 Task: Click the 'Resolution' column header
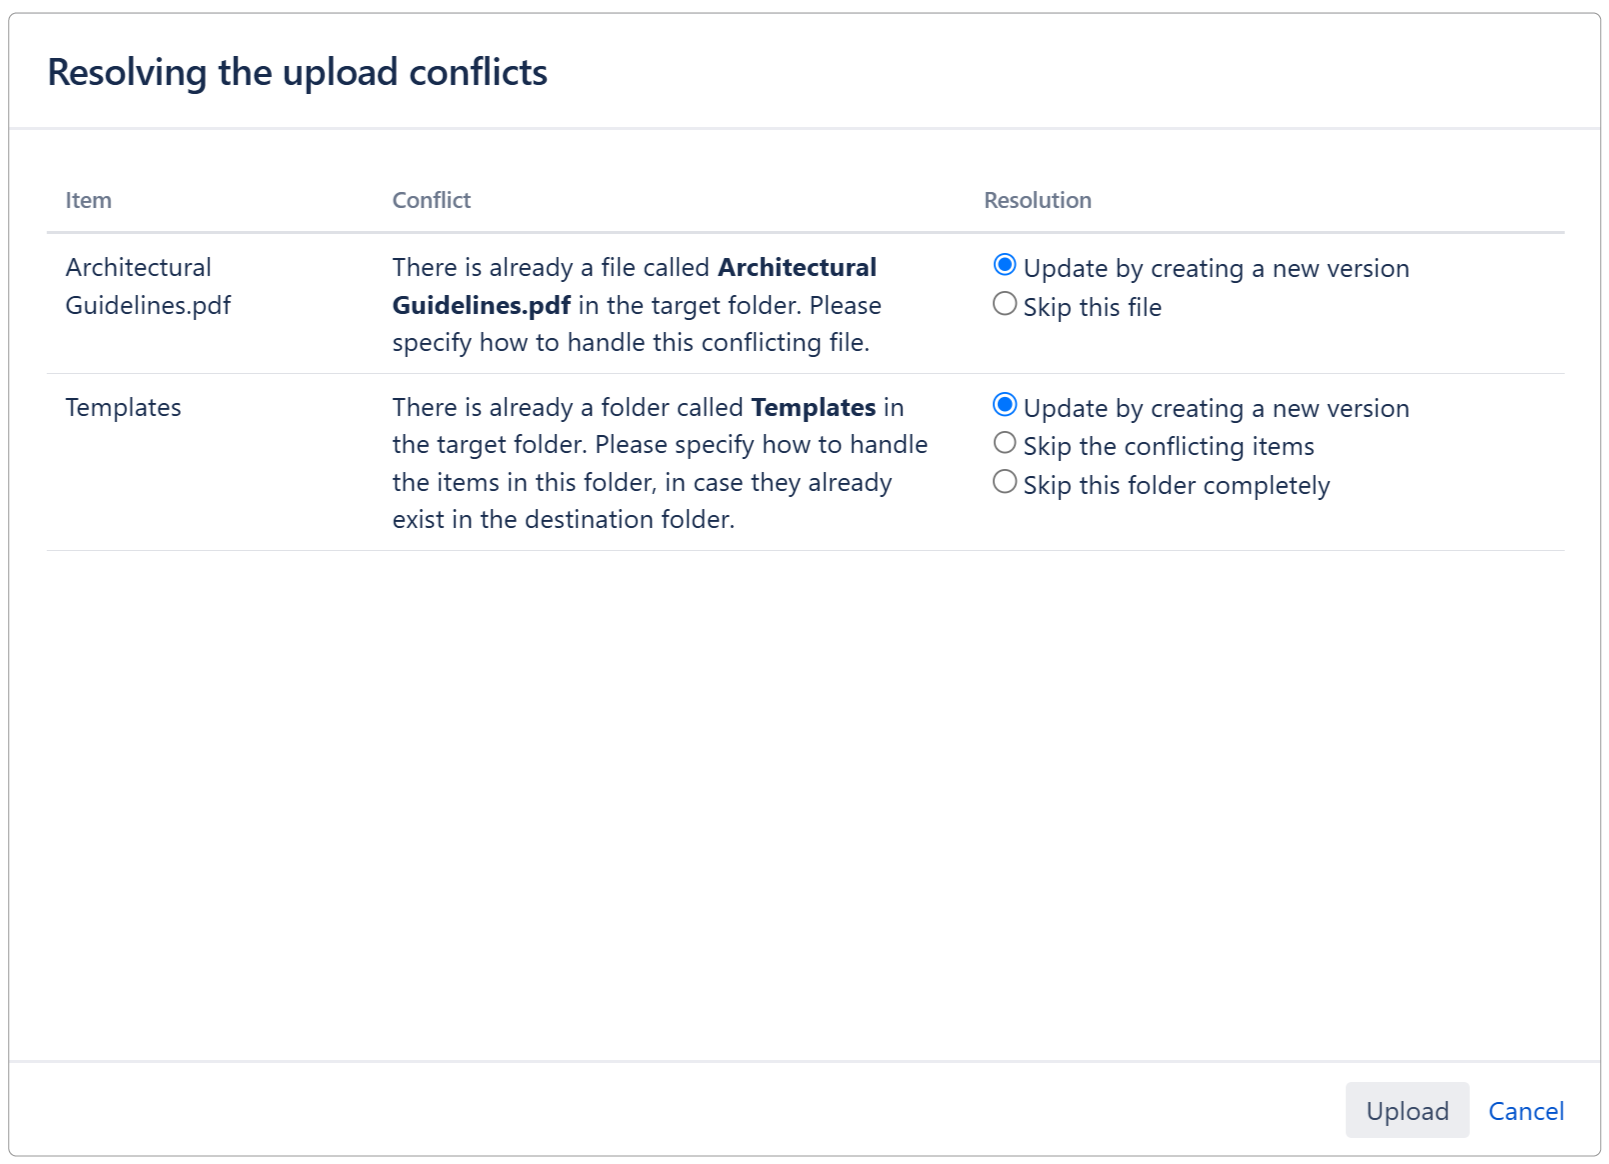pyautogui.click(x=1038, y=200)
